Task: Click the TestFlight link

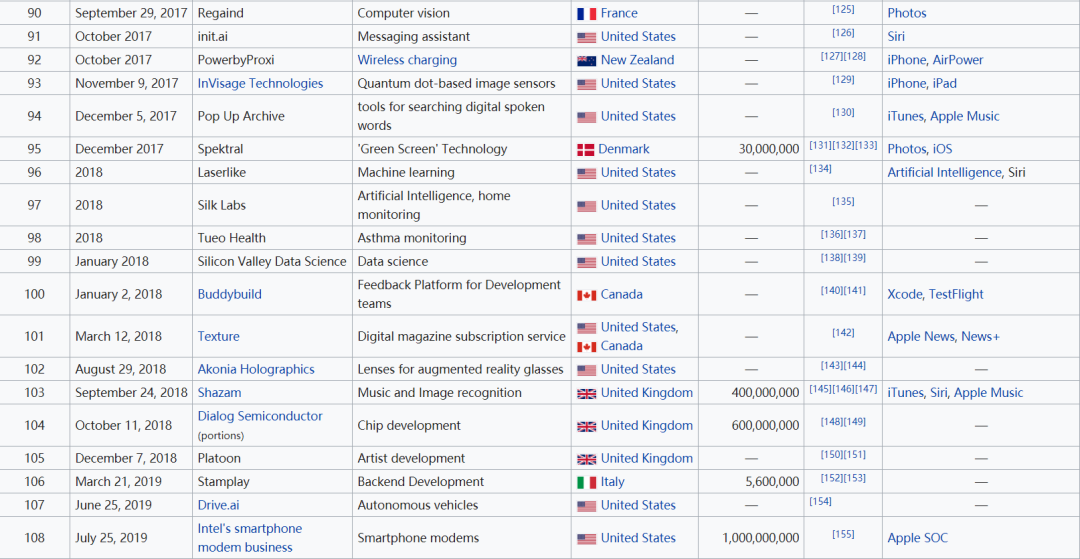Action: pyautogui.click(x=956, y=294)
